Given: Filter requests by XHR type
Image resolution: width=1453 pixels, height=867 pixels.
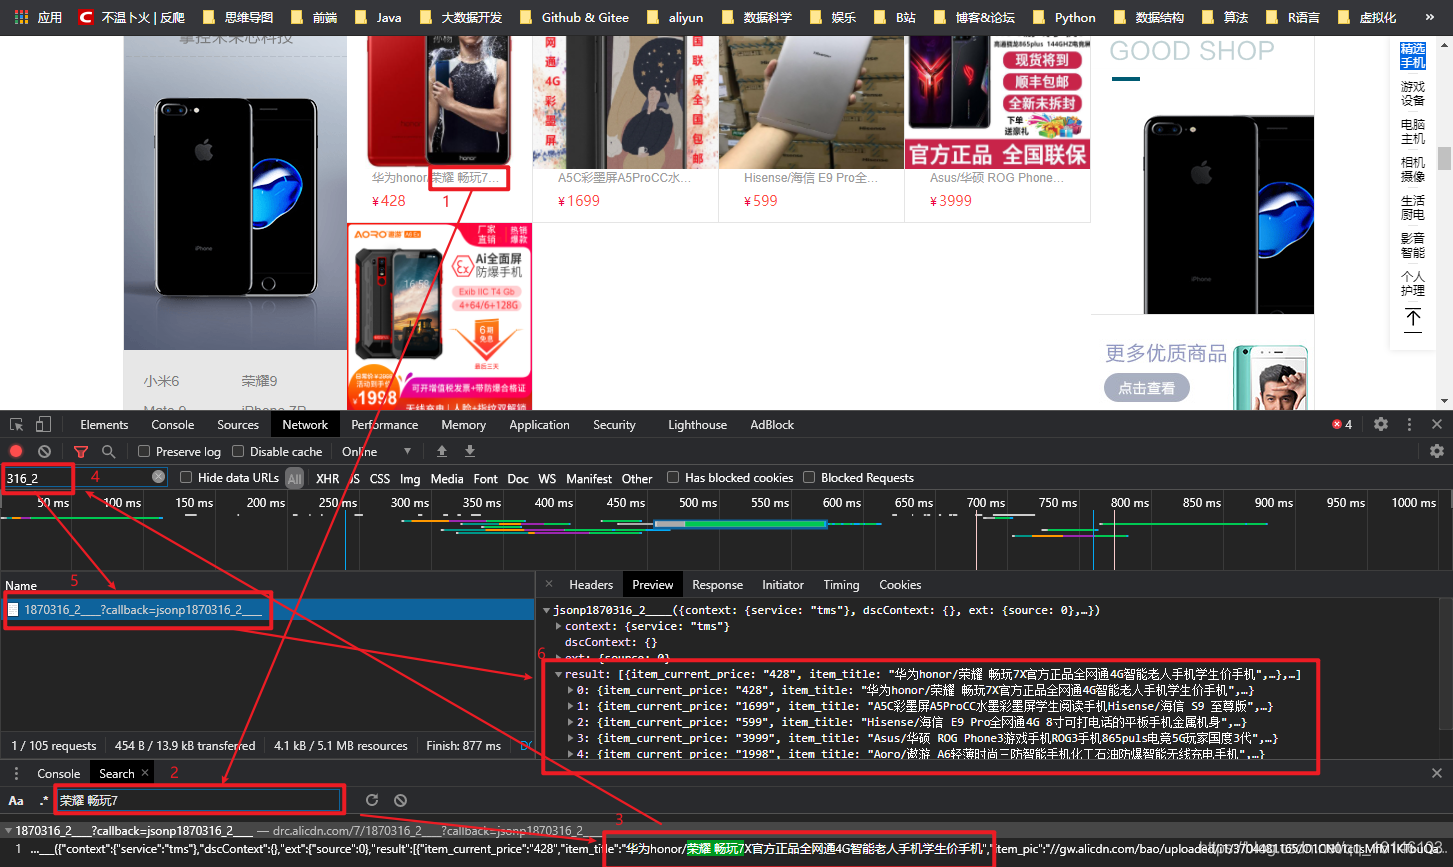Looking at the screenshot, I should click(328, 478).
